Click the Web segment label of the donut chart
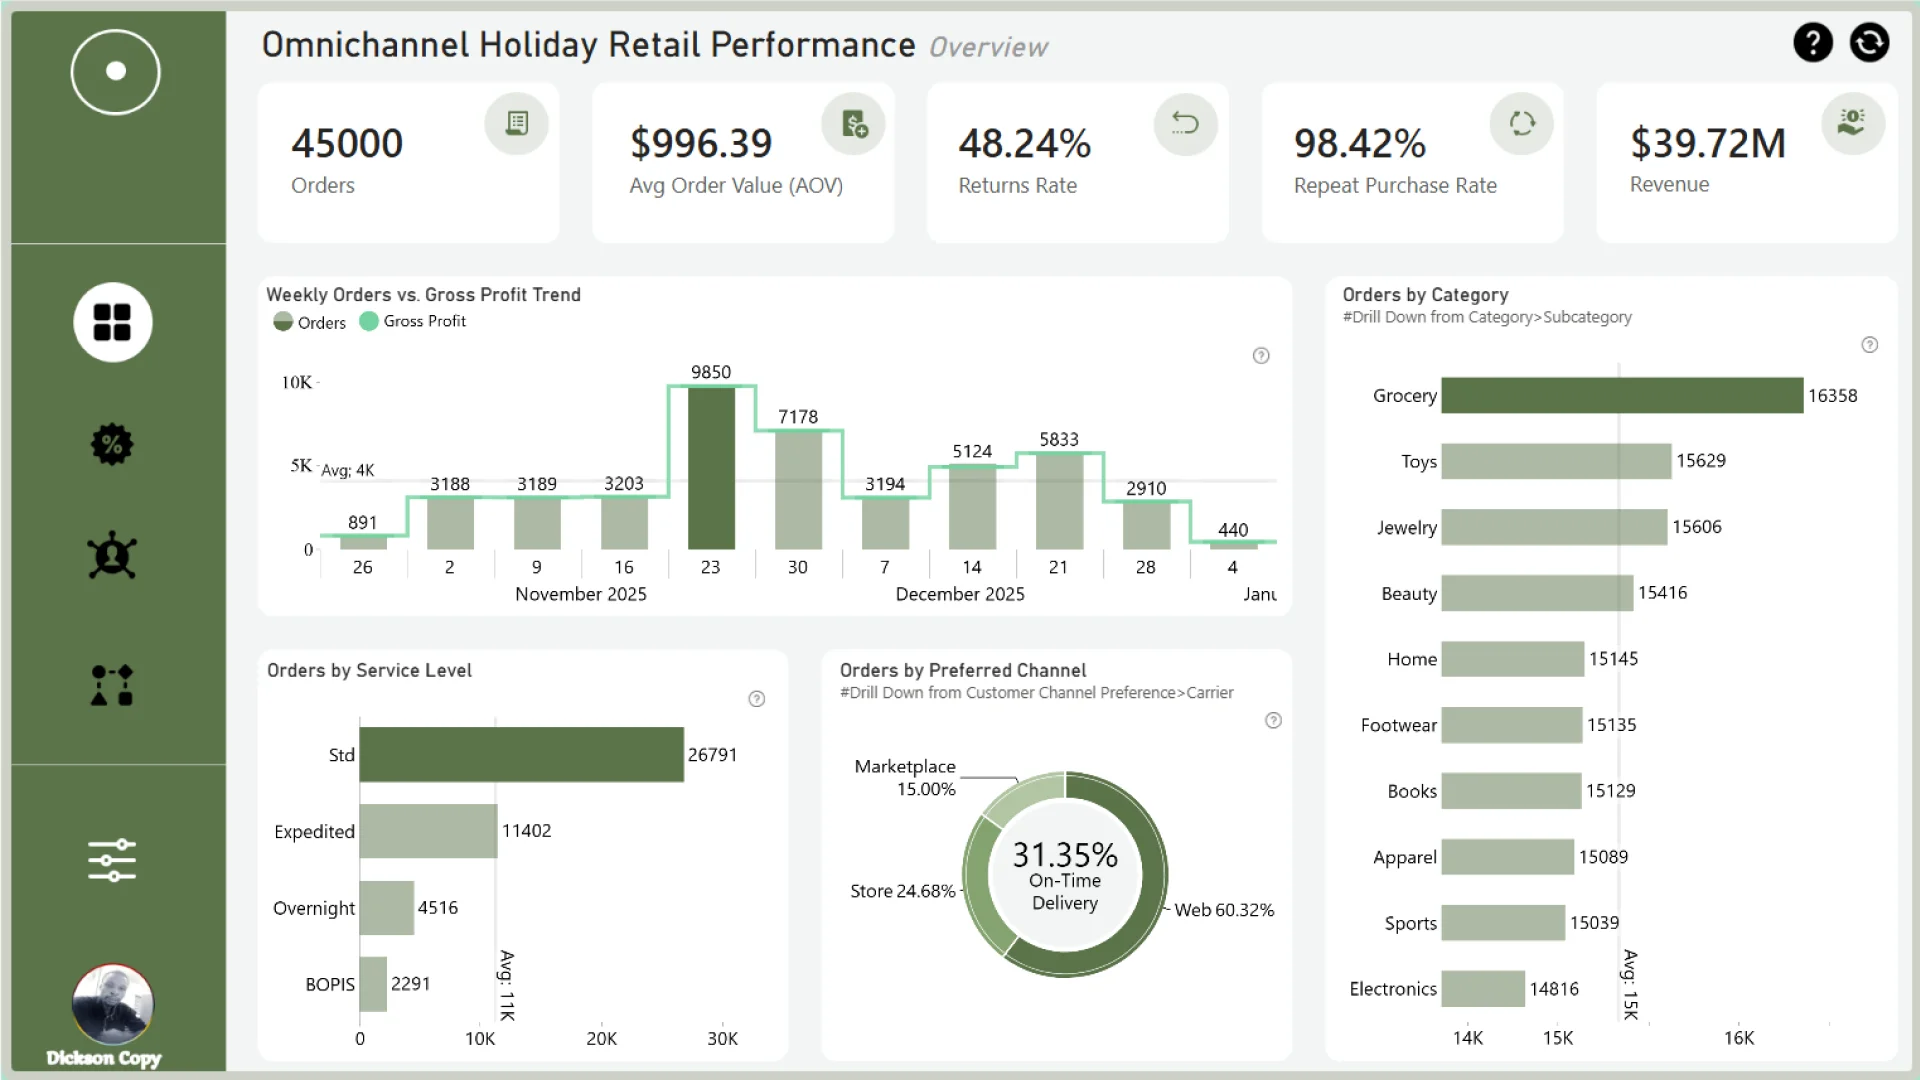 [x=1223, y=910]
